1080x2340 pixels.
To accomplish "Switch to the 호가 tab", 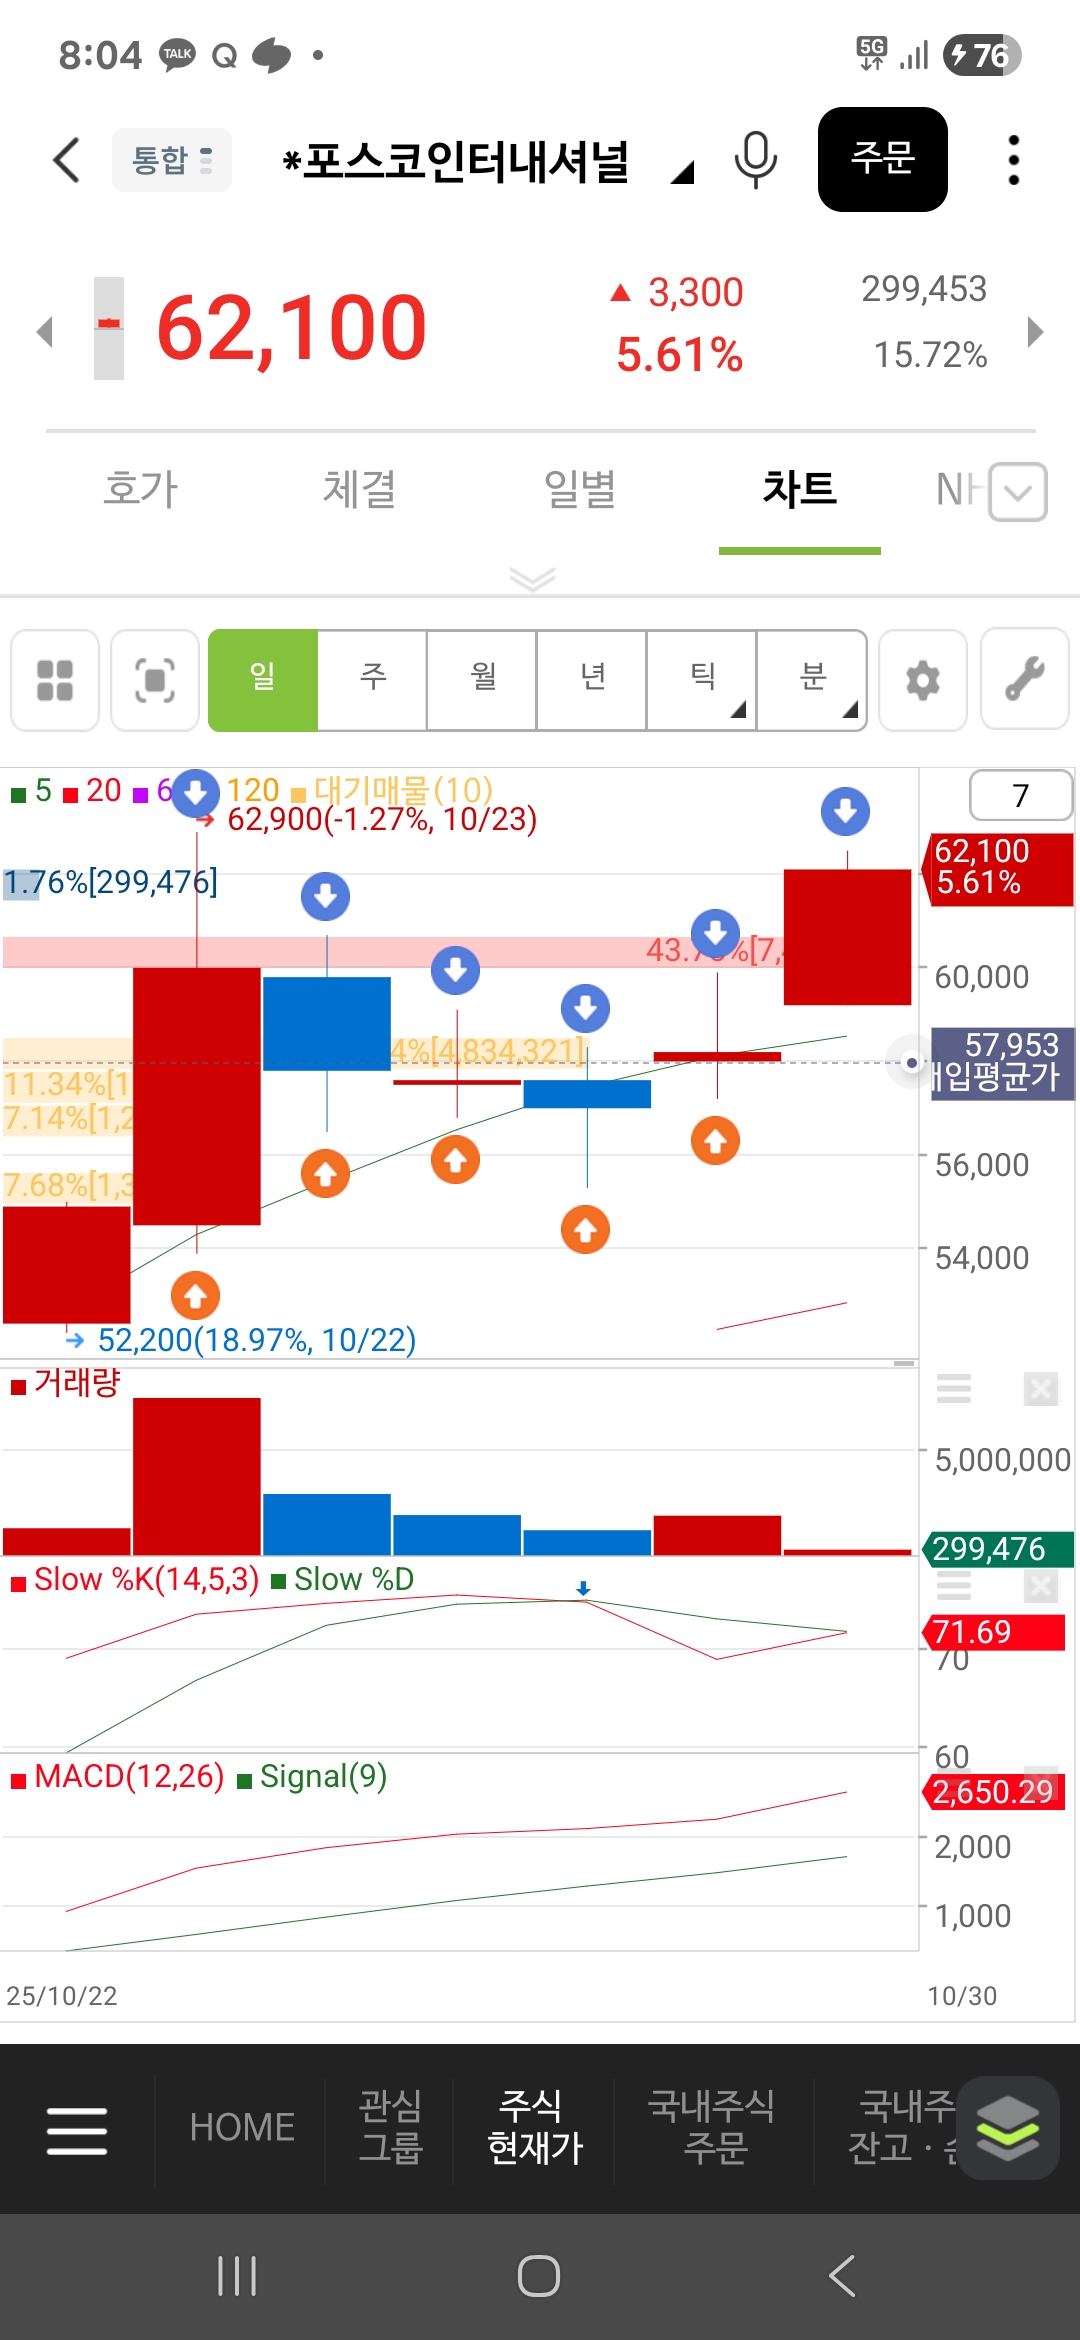I will (141, 490).
